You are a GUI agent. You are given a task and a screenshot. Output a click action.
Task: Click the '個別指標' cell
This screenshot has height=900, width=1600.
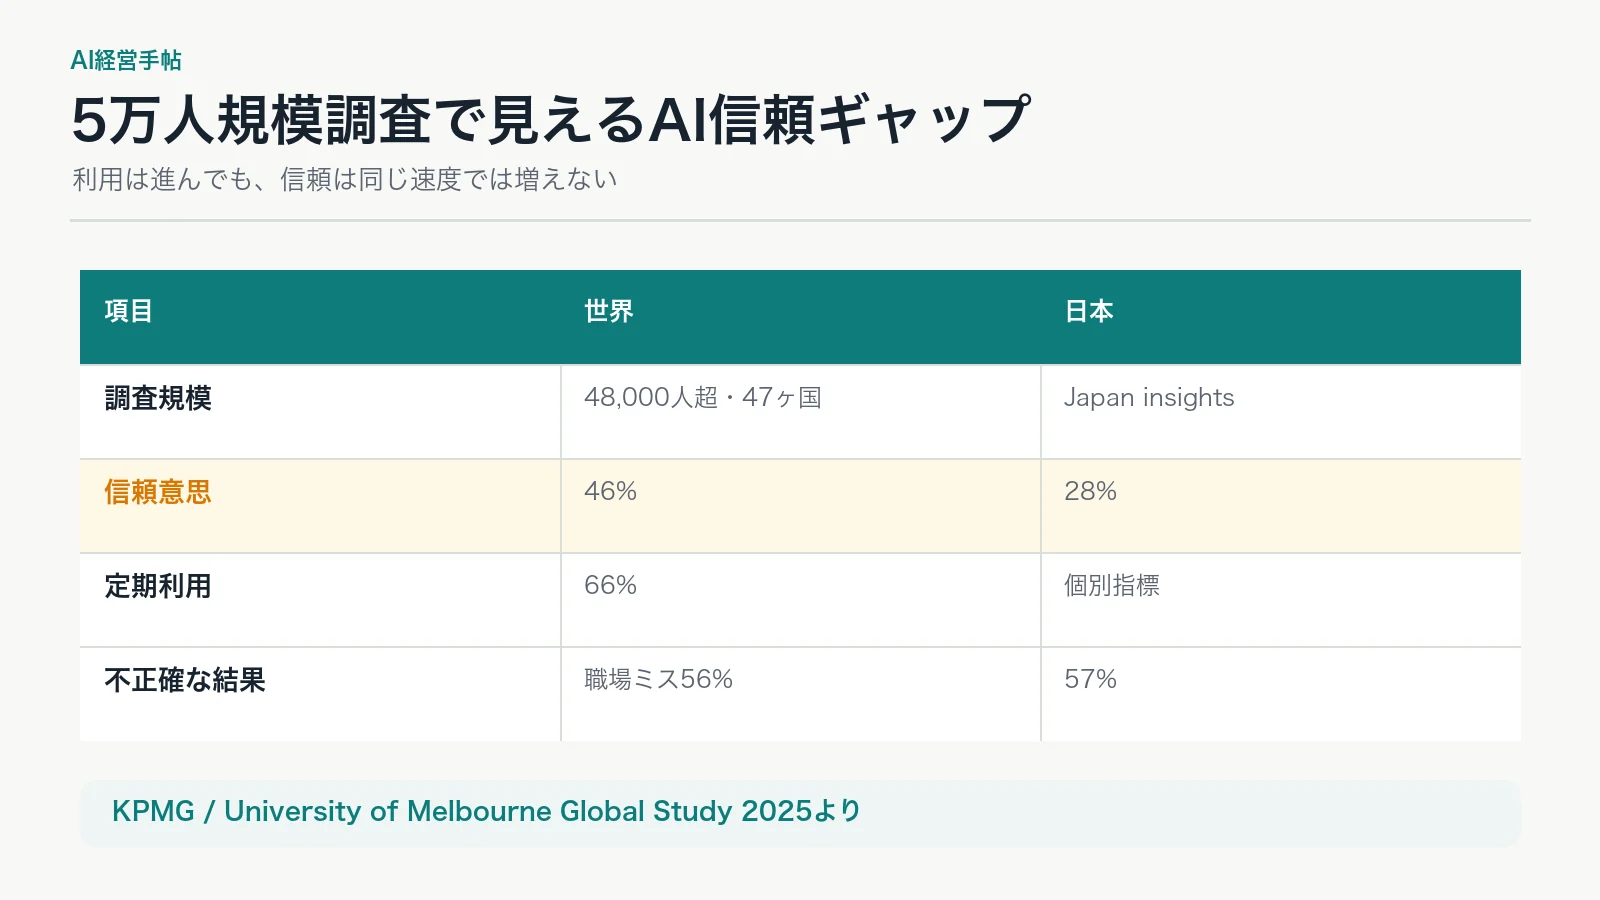click(x=1112, y=585)
